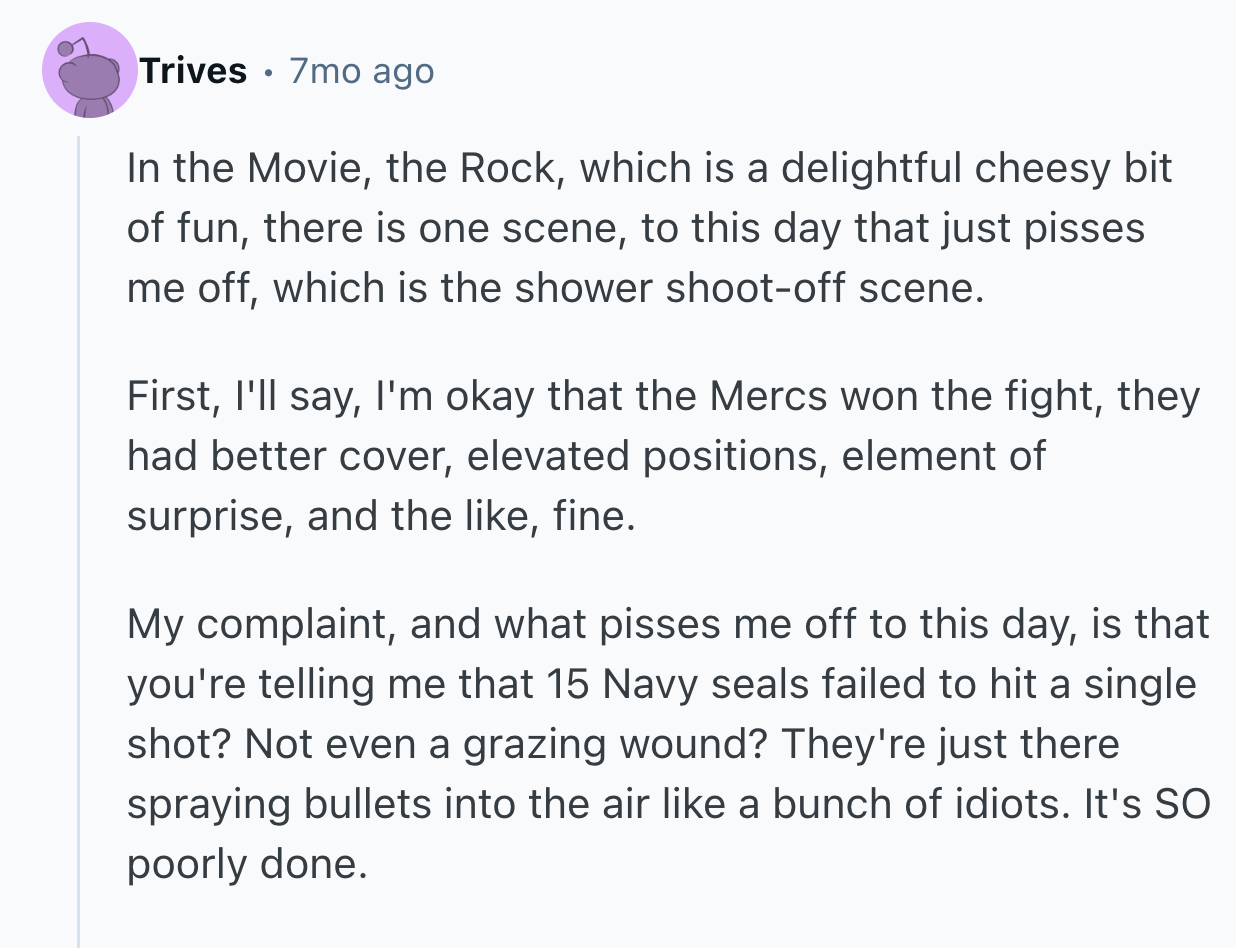Click the closing phrase "poorly done."
1236x948 pixels.
click(x=241, y=865)
